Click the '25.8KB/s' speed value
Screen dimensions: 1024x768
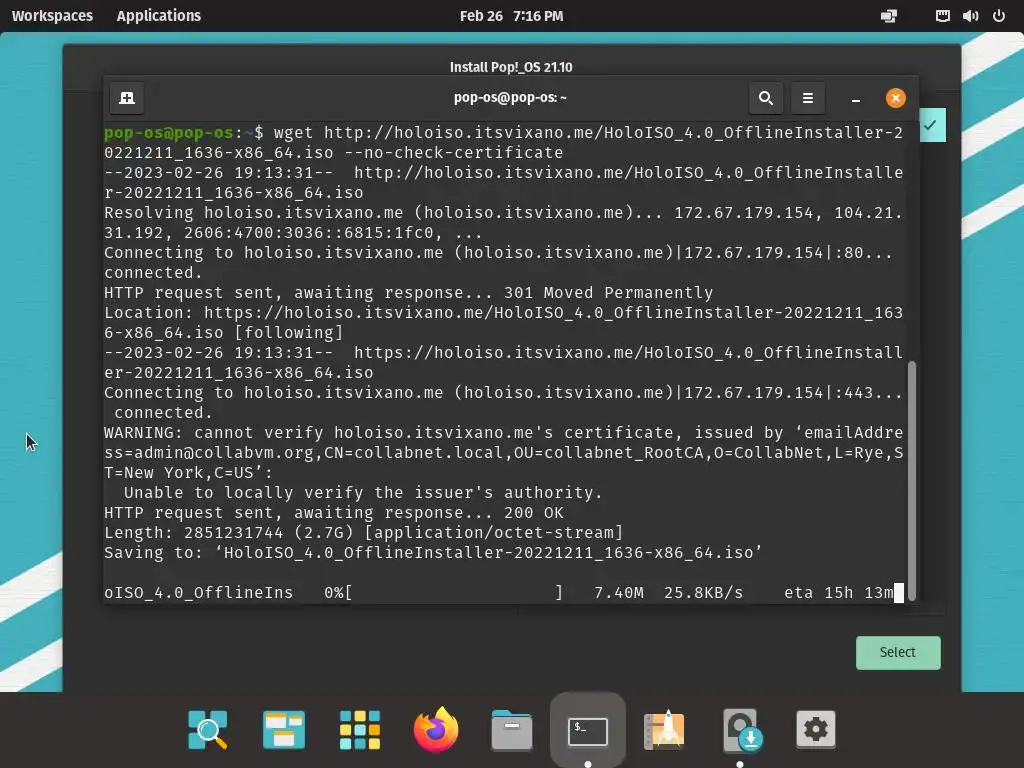703,592
